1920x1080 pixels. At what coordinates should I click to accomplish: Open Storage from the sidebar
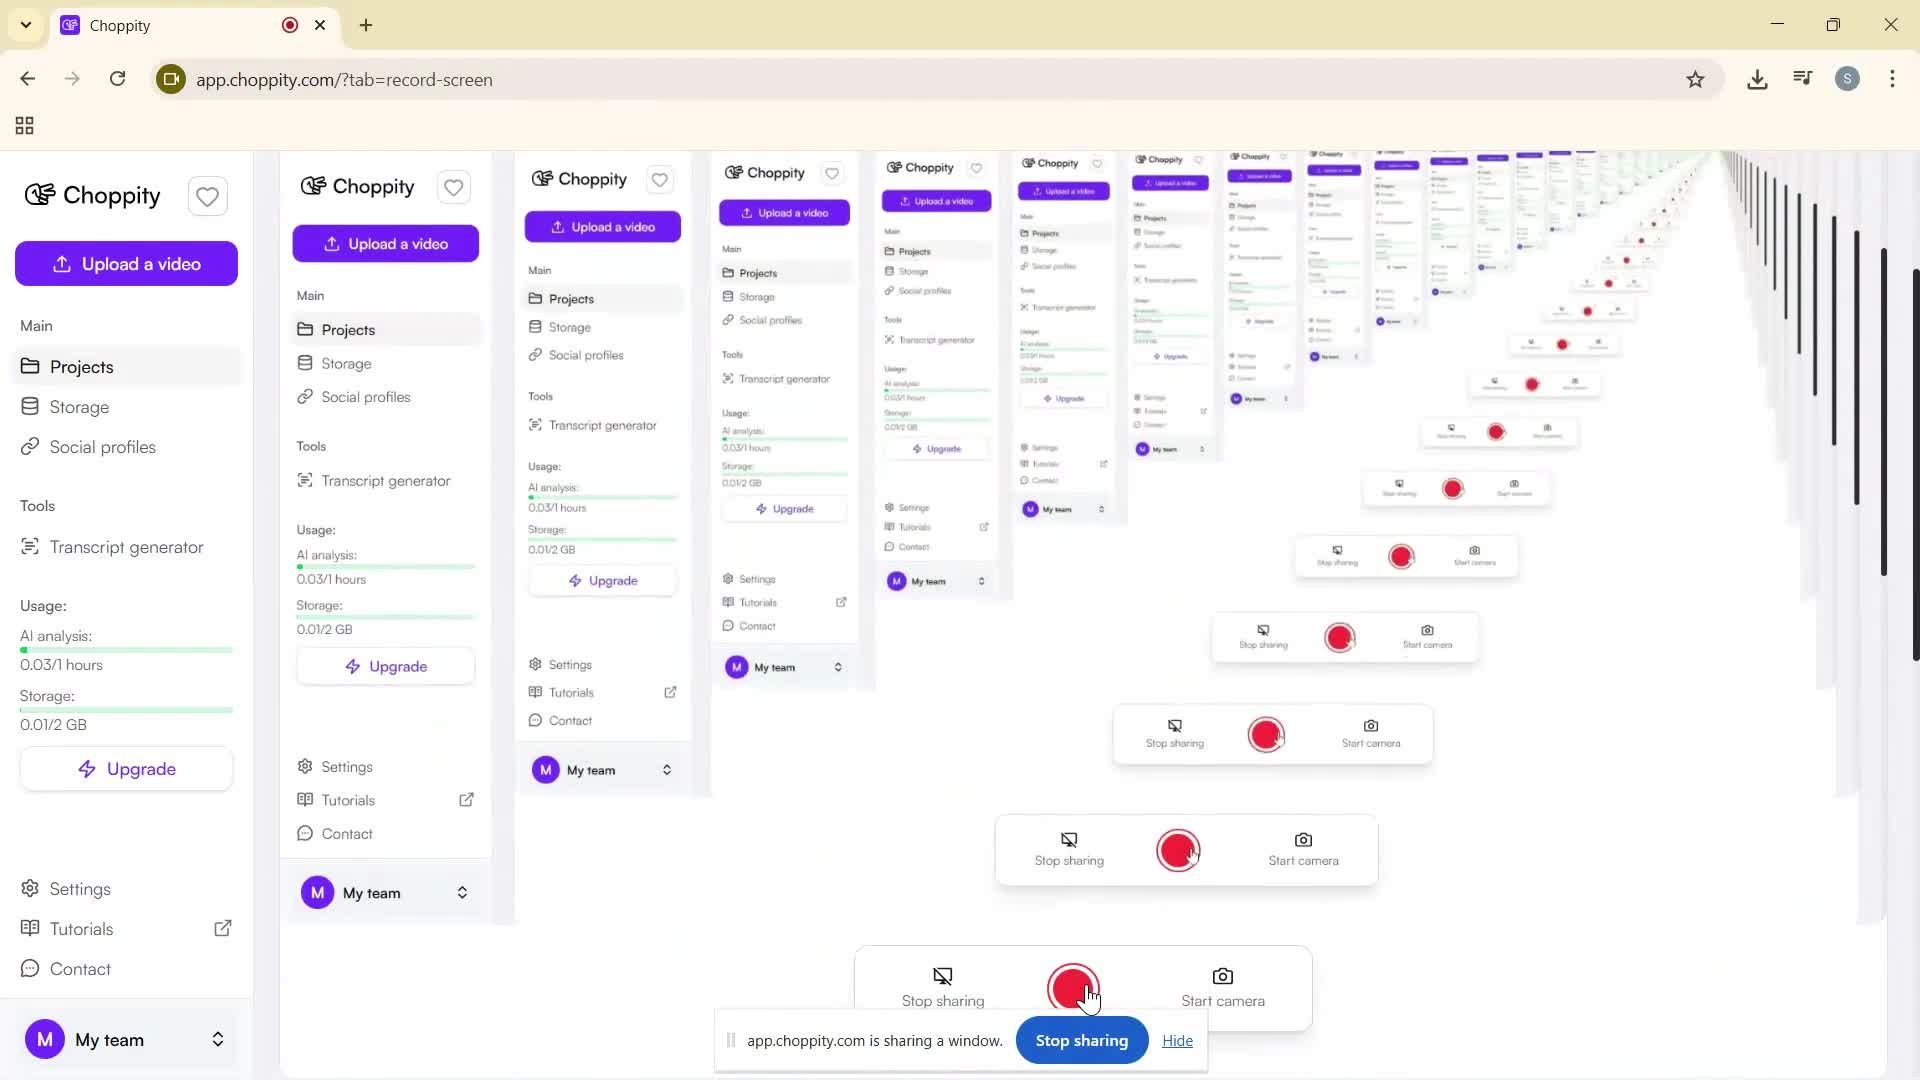[x=79, y=407]
